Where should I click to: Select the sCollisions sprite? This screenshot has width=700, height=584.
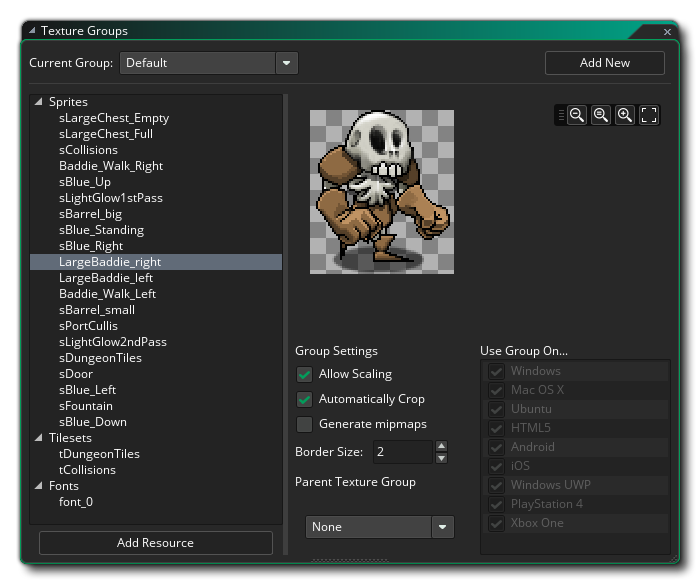click(x=156, y=150)
